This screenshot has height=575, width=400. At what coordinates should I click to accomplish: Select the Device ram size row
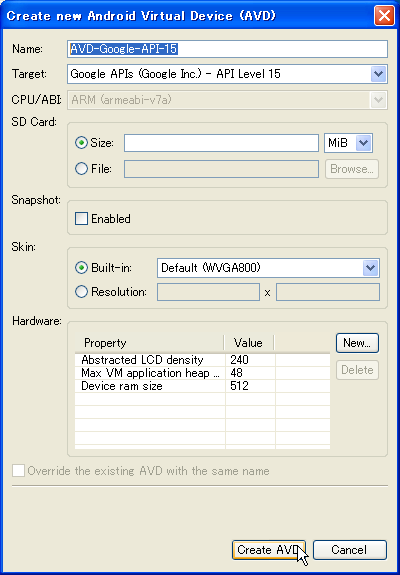point(202,386)
